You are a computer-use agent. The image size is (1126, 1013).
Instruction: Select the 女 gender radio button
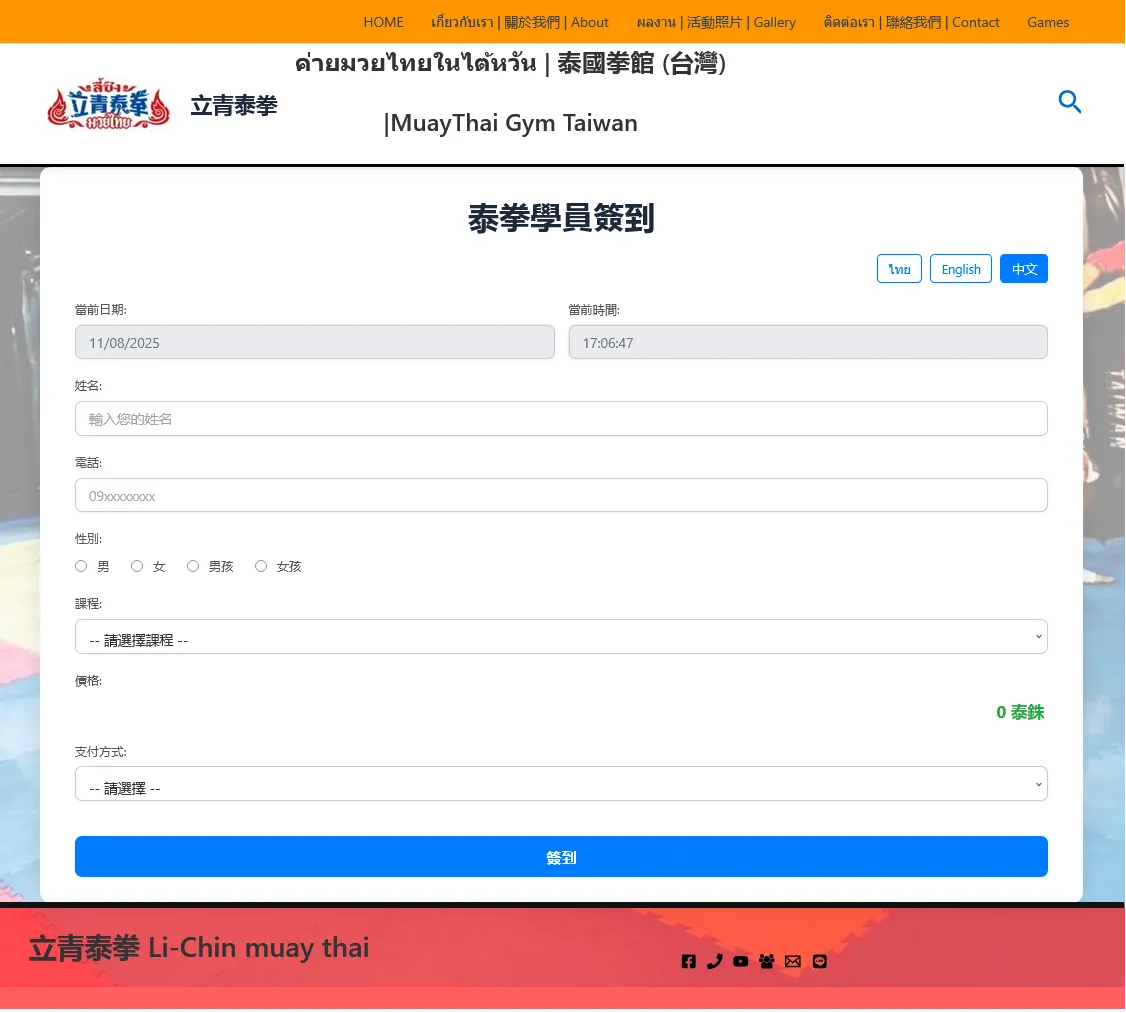(x=137, y=566)
